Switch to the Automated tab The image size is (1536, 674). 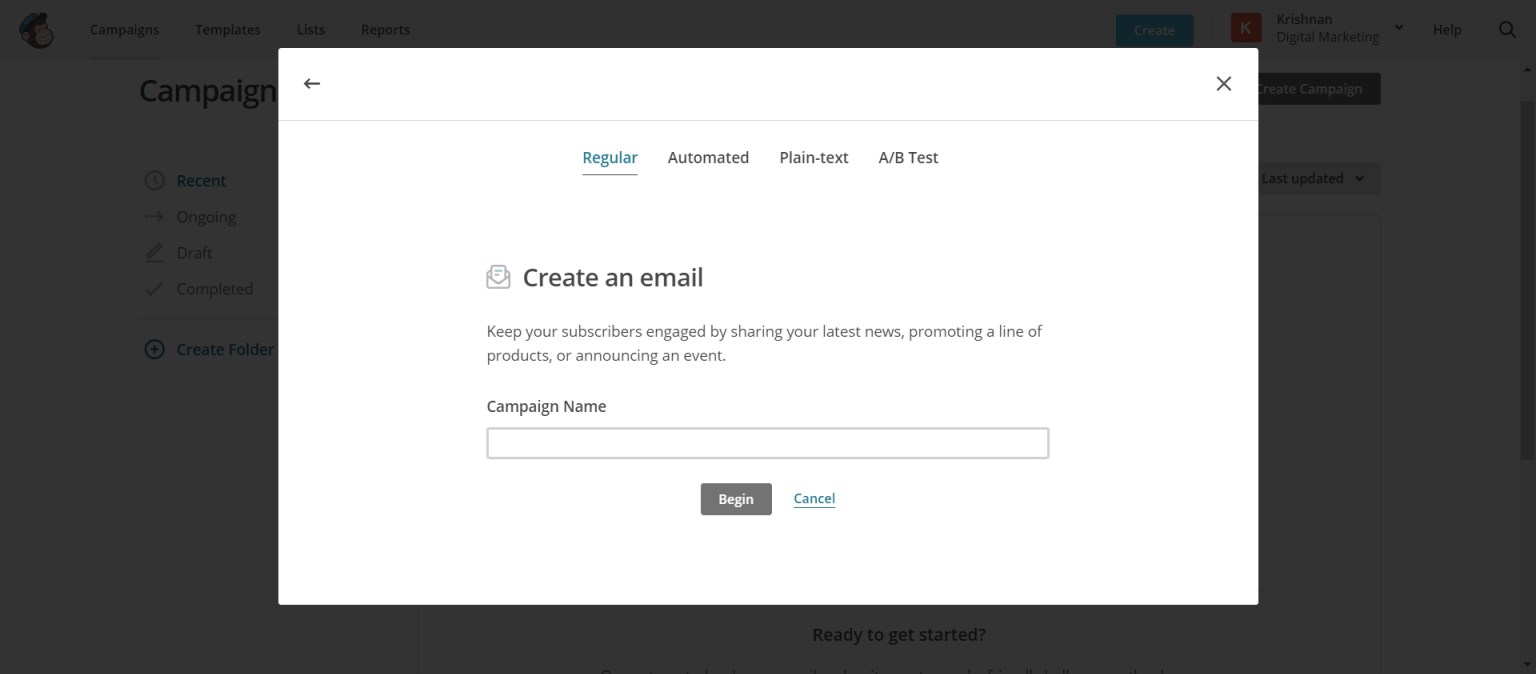coord(708,158)
